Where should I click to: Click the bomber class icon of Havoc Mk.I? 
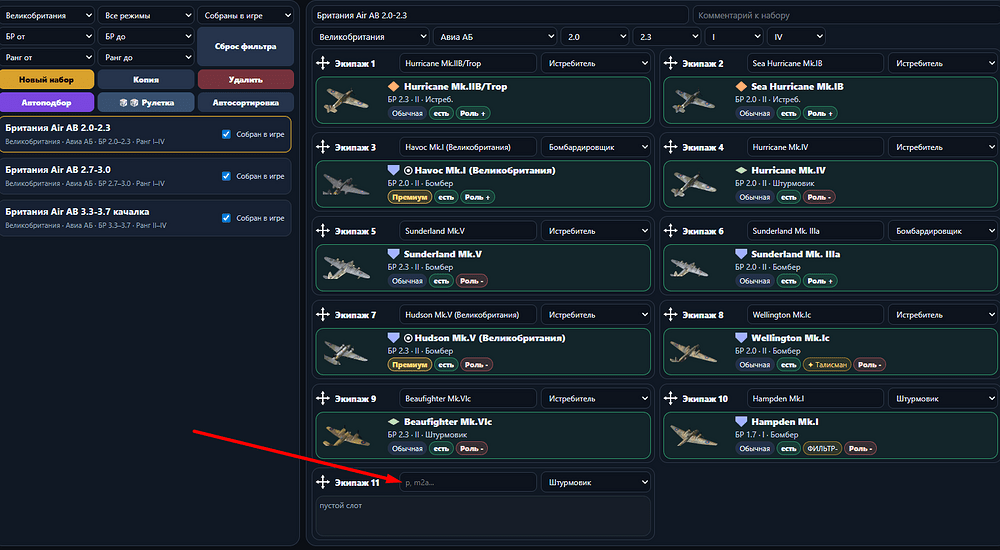[393, 170]
